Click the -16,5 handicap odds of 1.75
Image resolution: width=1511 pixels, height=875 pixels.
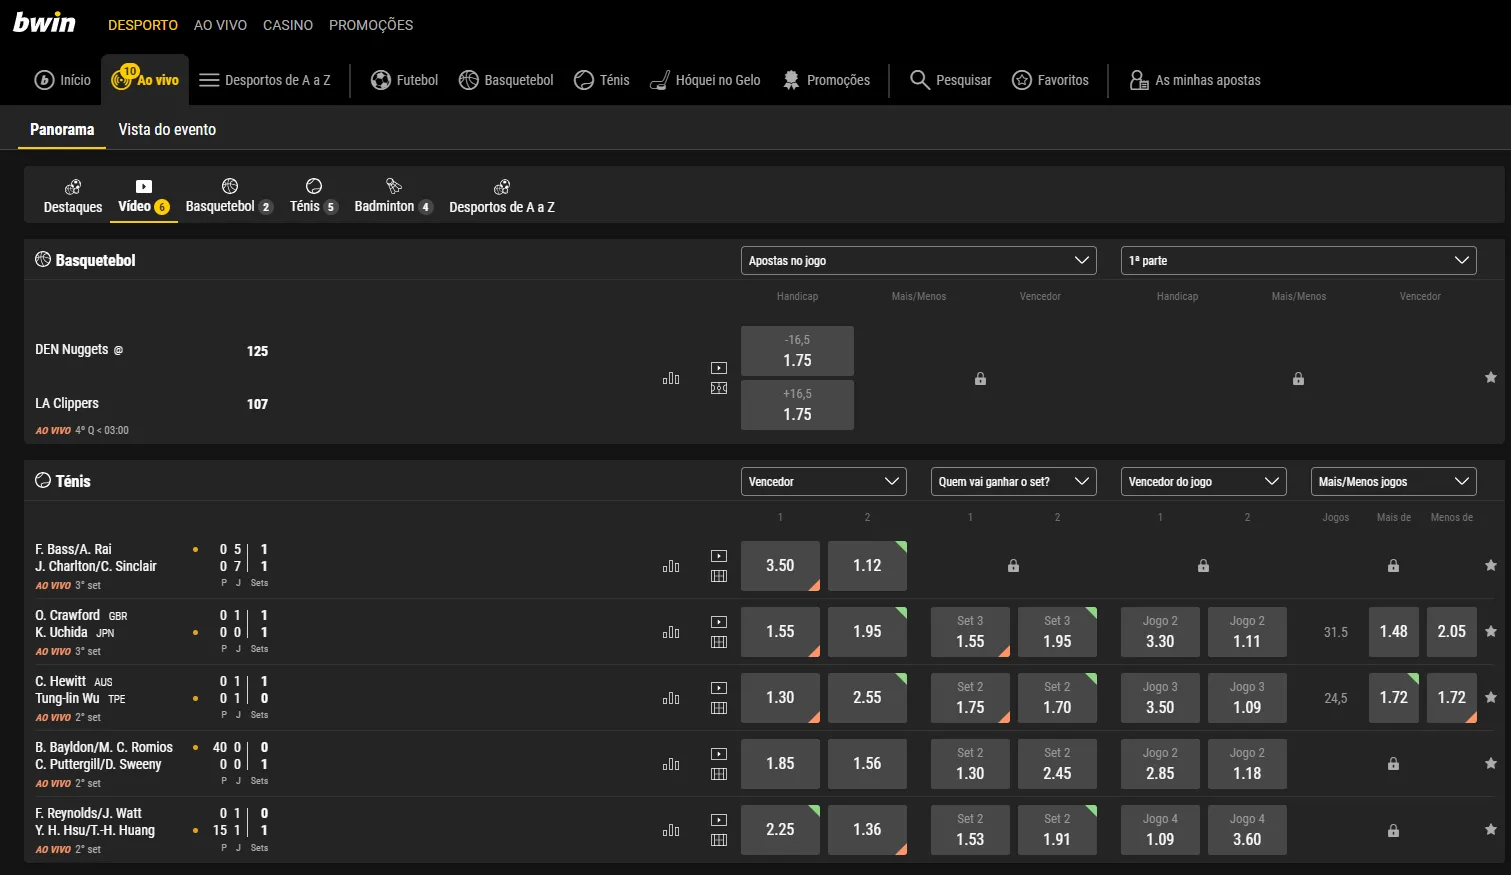tap(797, 351)
